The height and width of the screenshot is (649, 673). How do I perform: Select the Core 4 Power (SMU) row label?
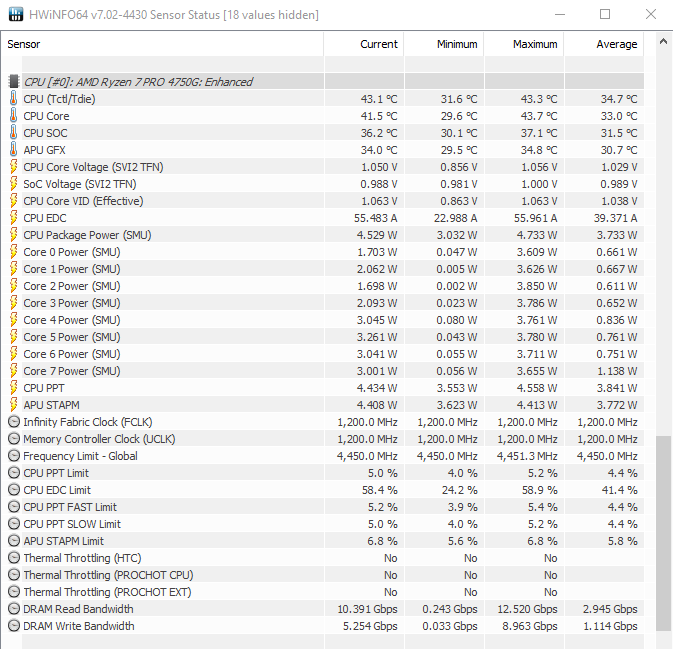pyautogui.click(x=72, y=320)
